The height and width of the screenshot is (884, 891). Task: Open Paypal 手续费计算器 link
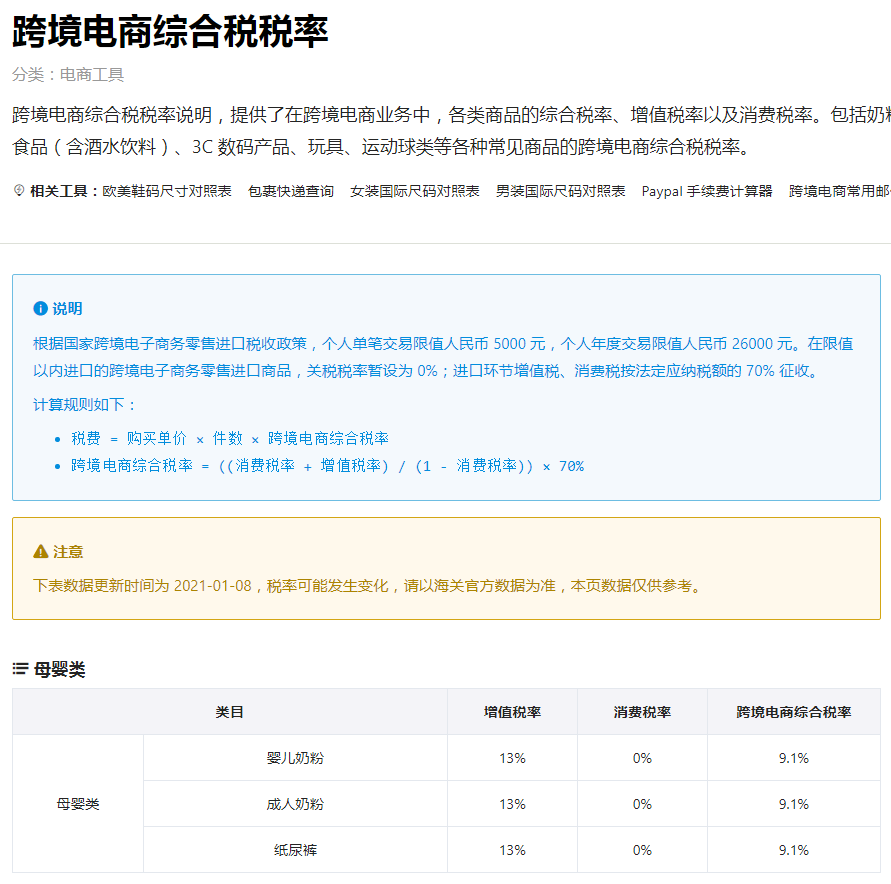click(x=707, y=191)
